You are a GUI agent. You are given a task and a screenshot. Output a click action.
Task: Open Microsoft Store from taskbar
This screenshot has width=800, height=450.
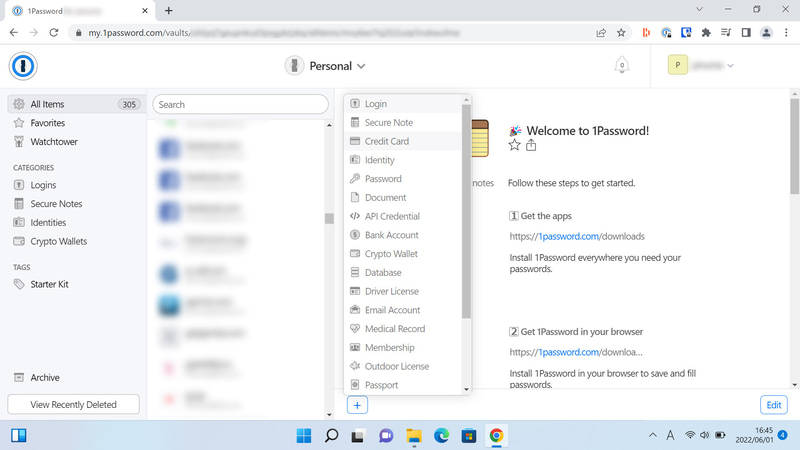click(x=469, y=436)
